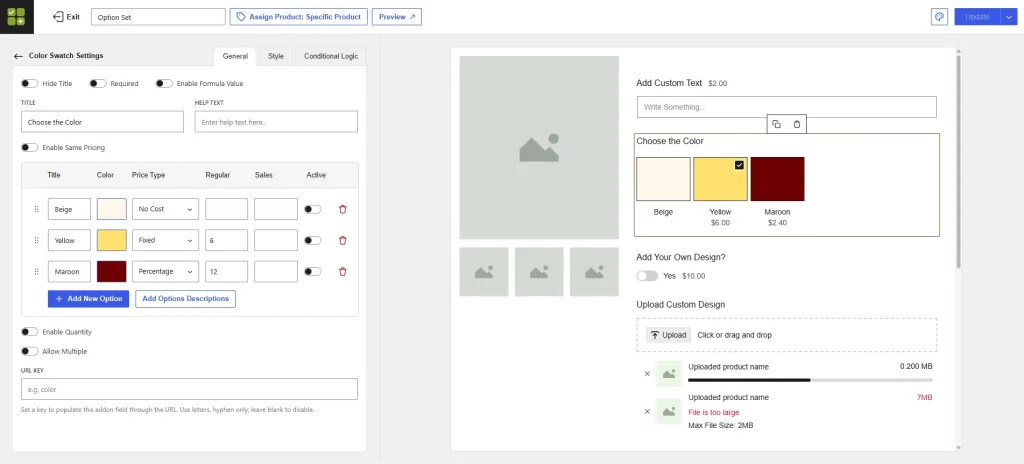Click the Option Set name field
Viewport: 1024px width, 464px height.
[158, 17]
